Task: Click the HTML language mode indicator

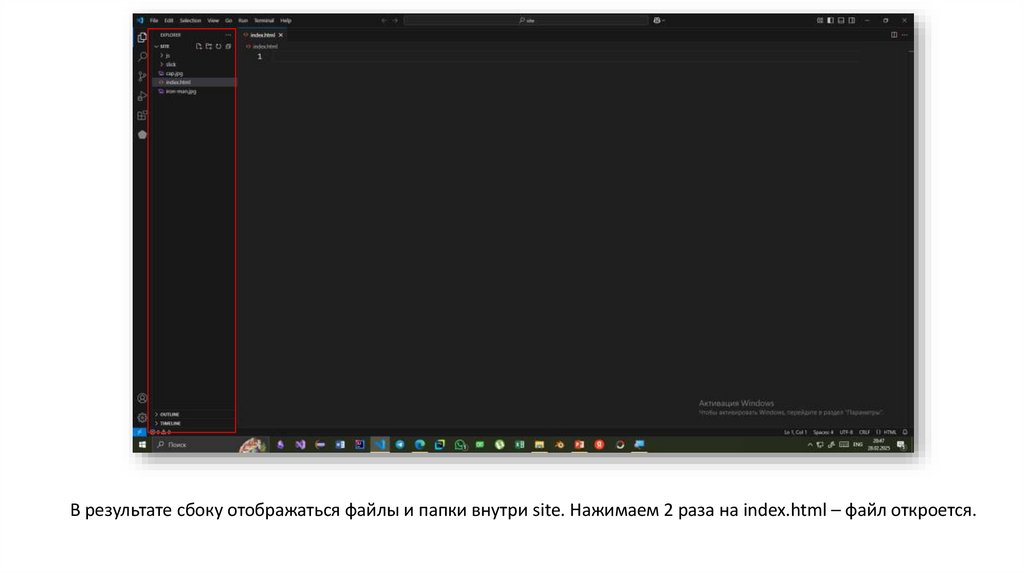Action: click(887, 432)
